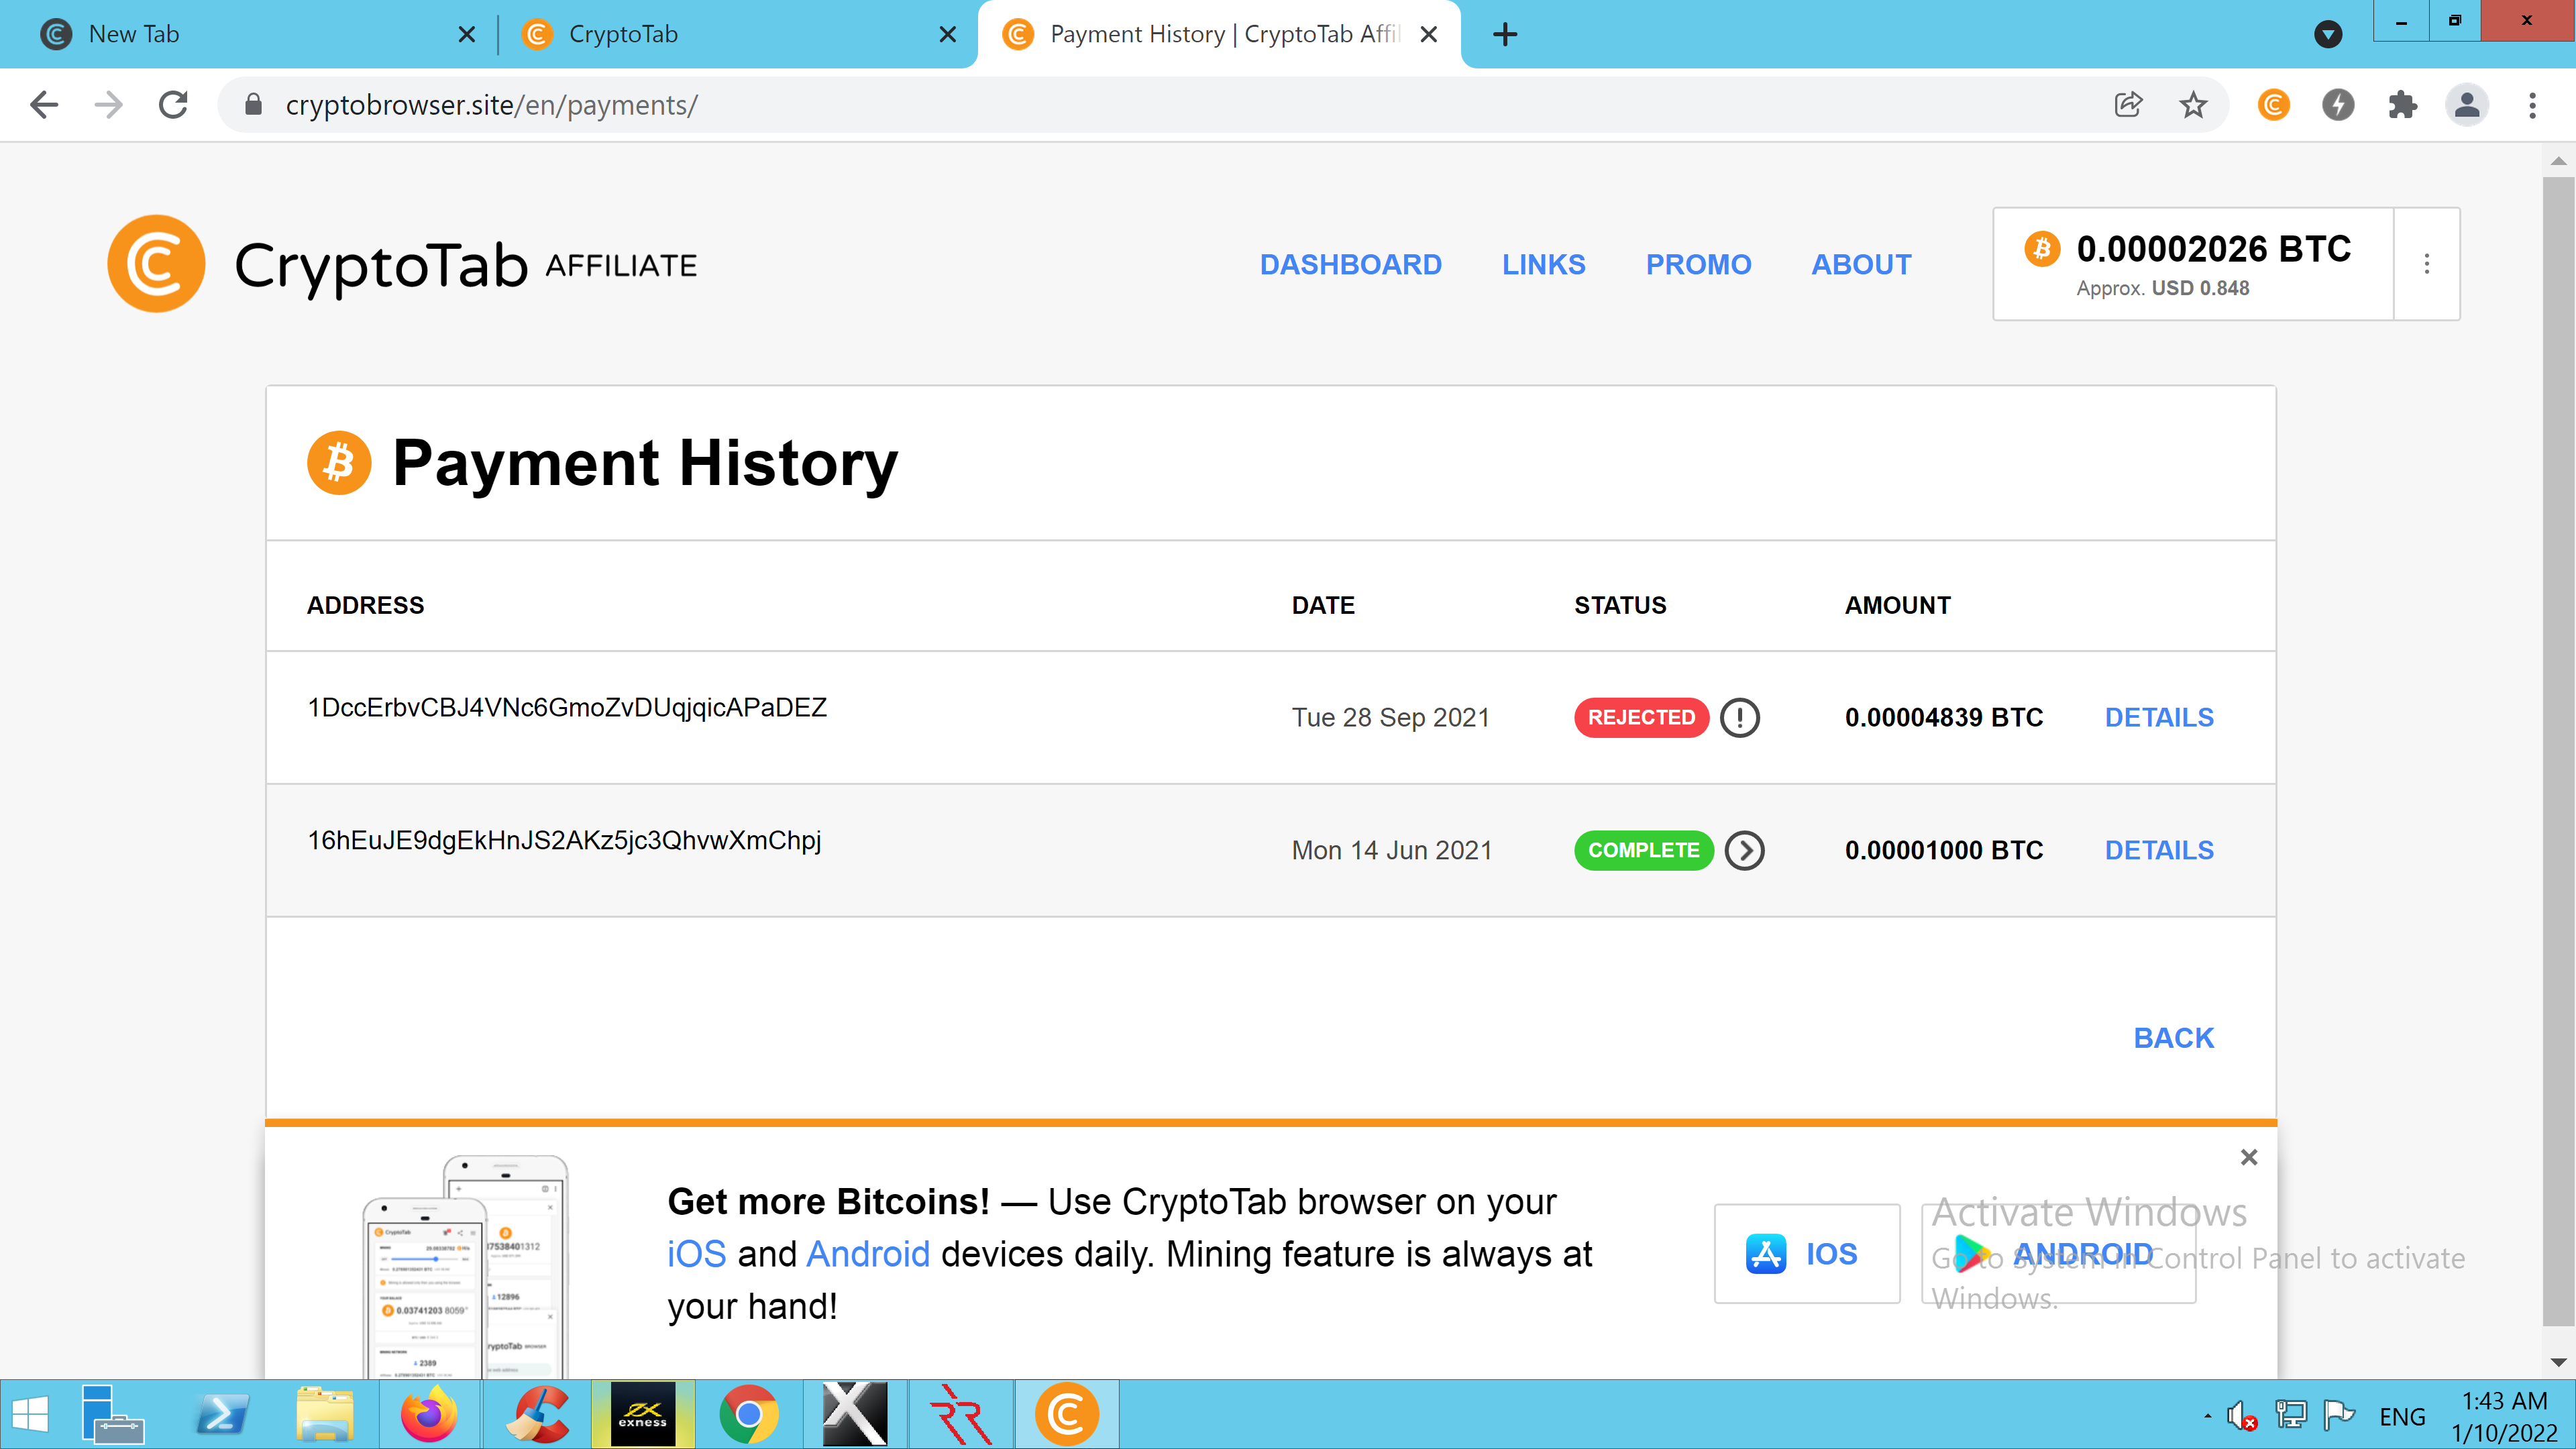Bookmark this page with the star icon
Image resolution: width=2576 pixels, height=1449 pixels.
[2193, 105]
